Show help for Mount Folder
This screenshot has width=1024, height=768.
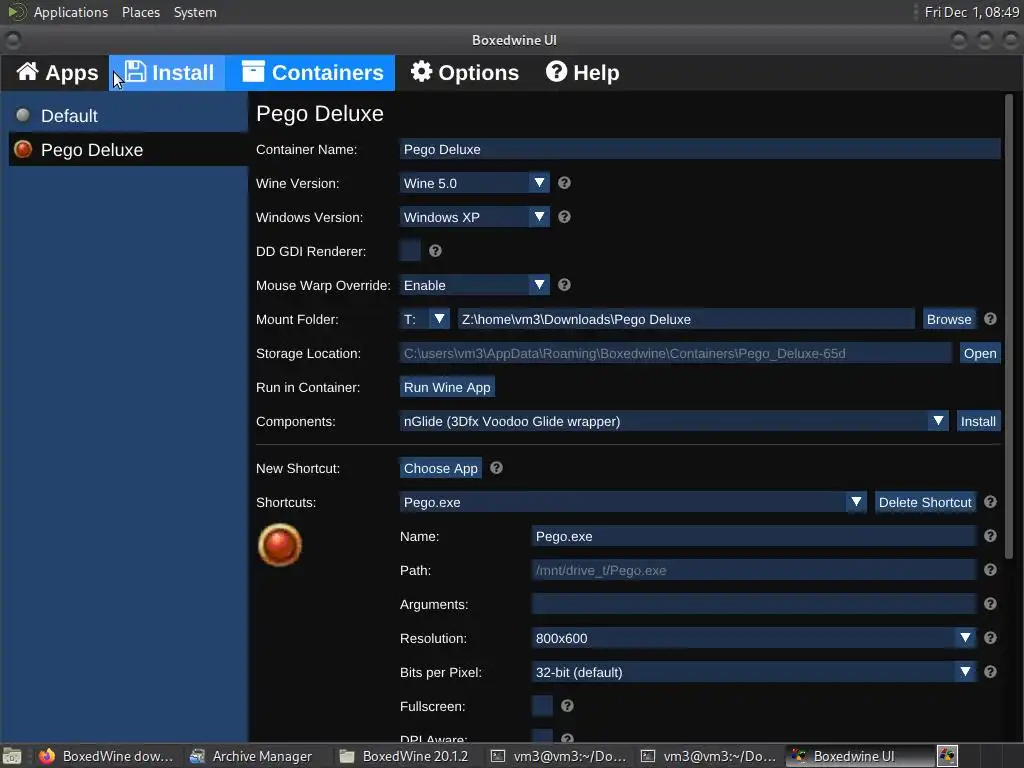click(990, 319)
